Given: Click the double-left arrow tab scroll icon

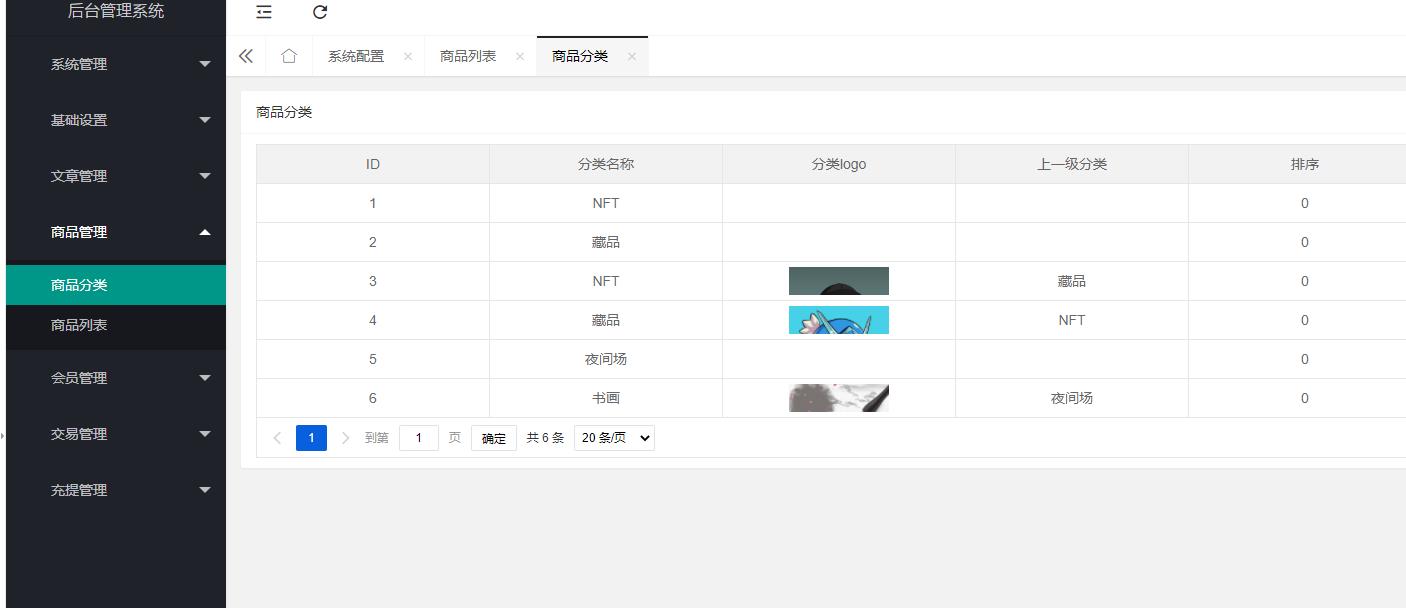Looking at the screenshot, I should point(246,56).
